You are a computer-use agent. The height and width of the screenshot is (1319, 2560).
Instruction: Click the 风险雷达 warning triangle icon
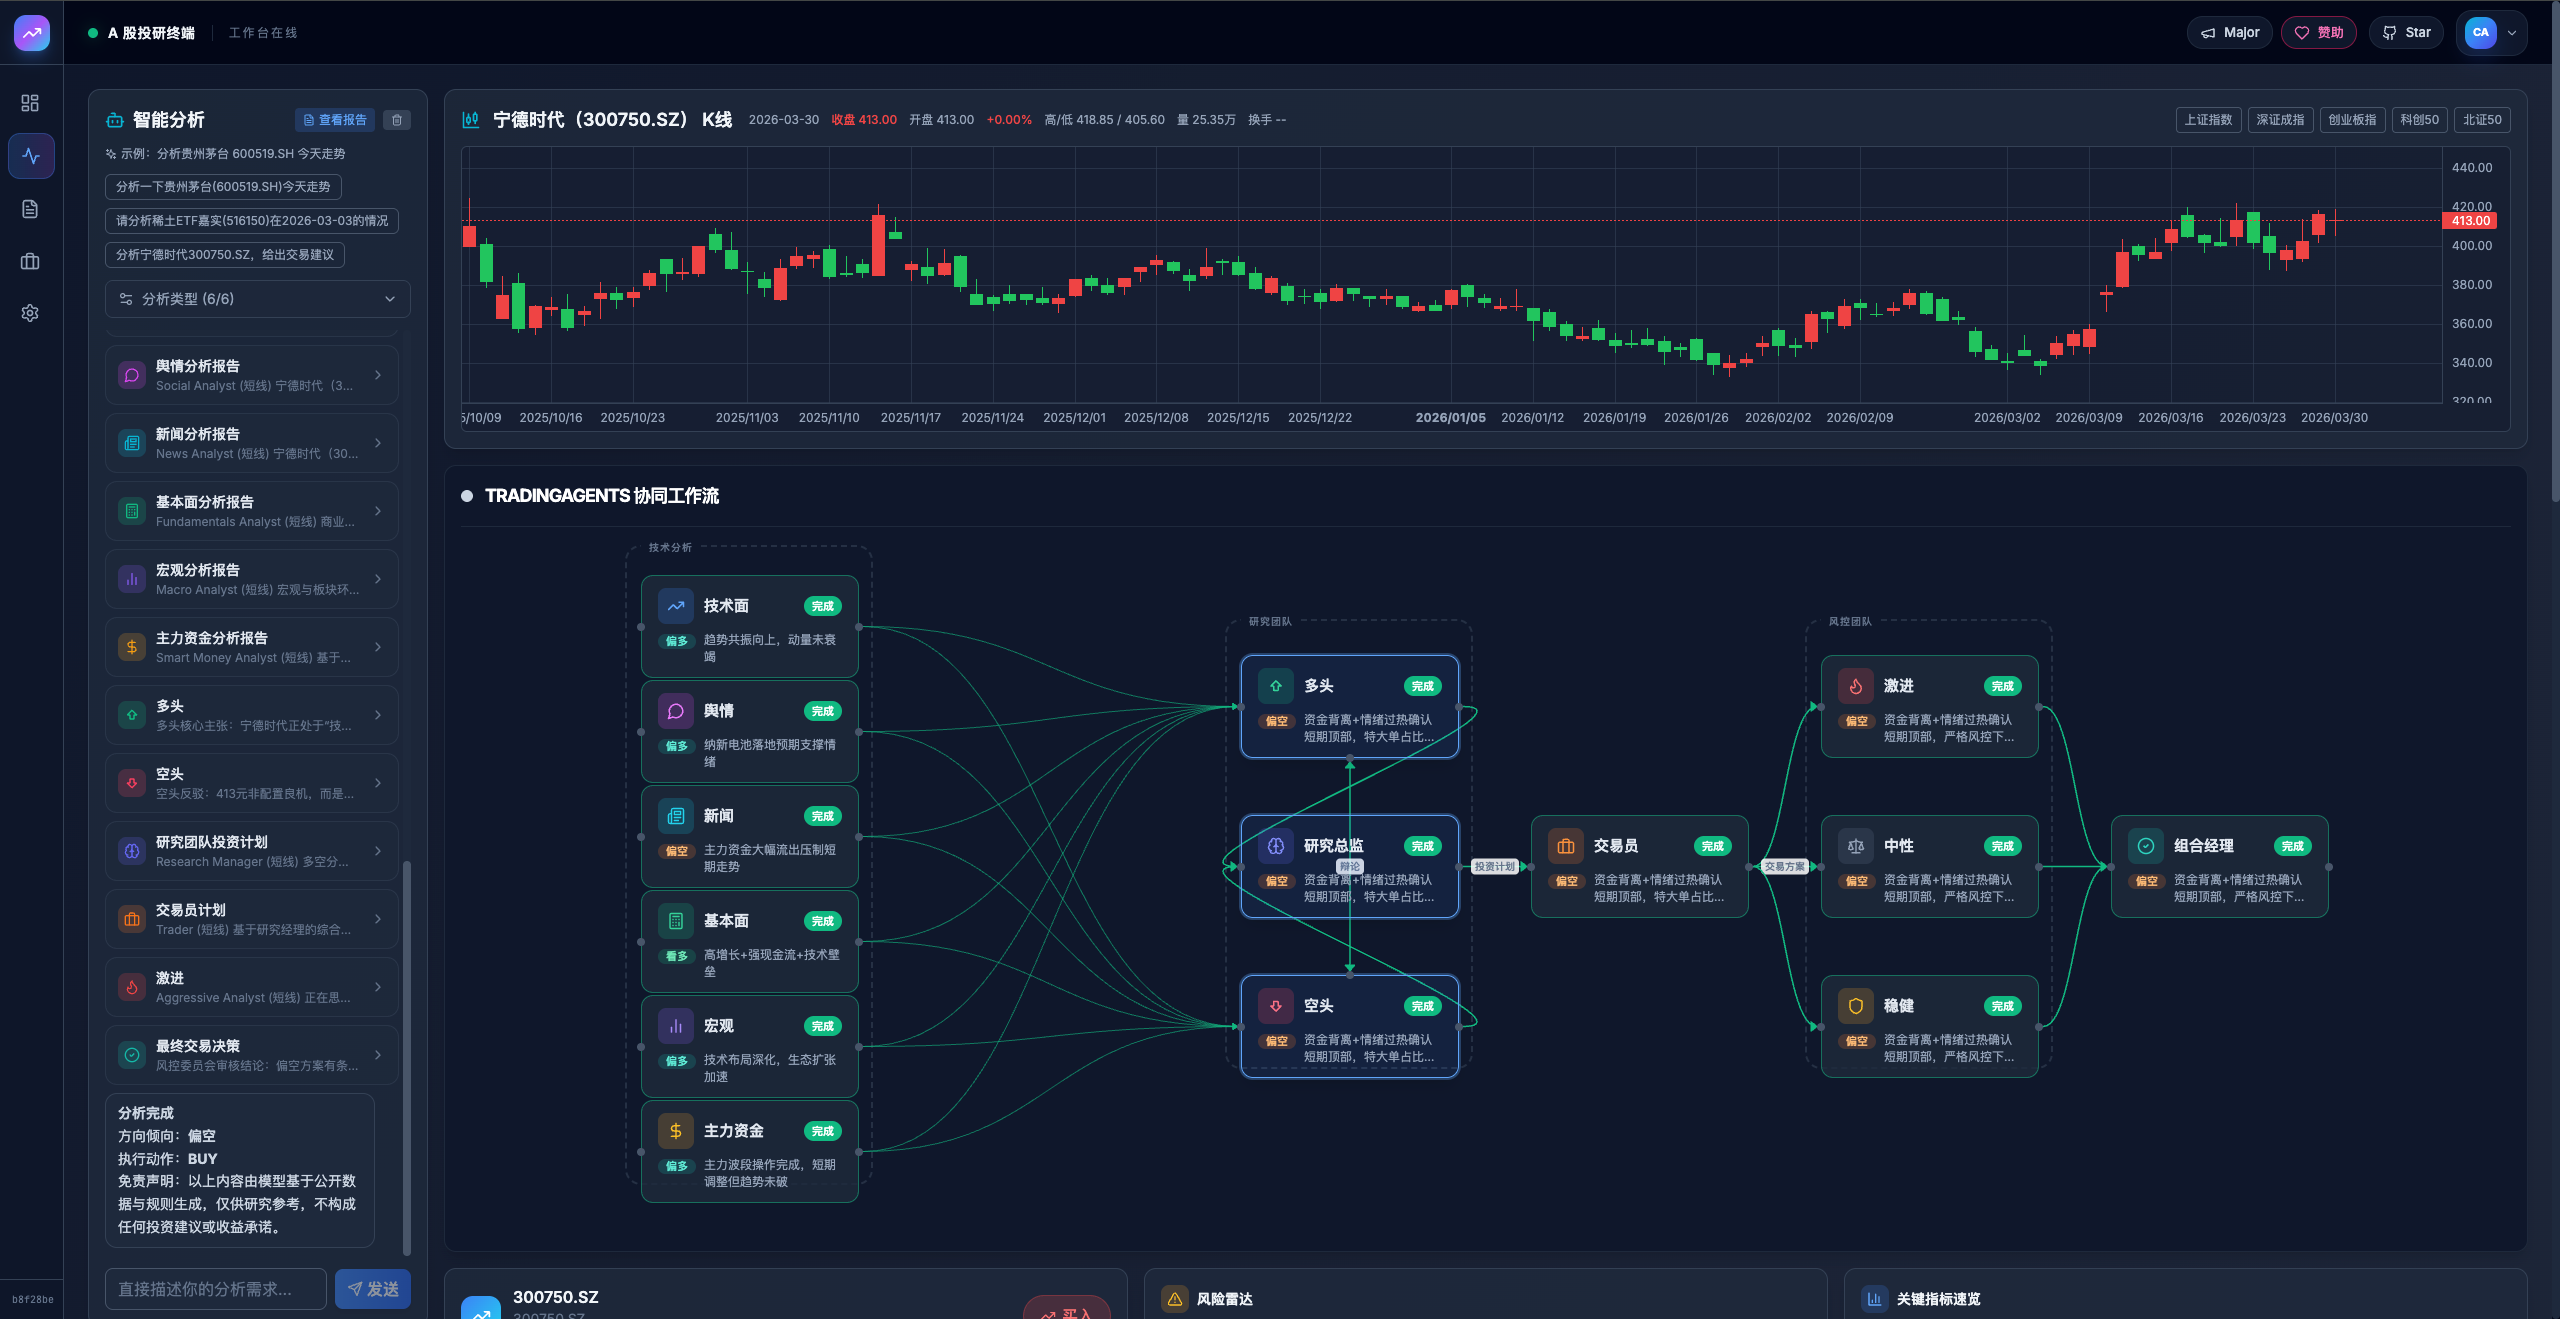pos(1175,1299)
